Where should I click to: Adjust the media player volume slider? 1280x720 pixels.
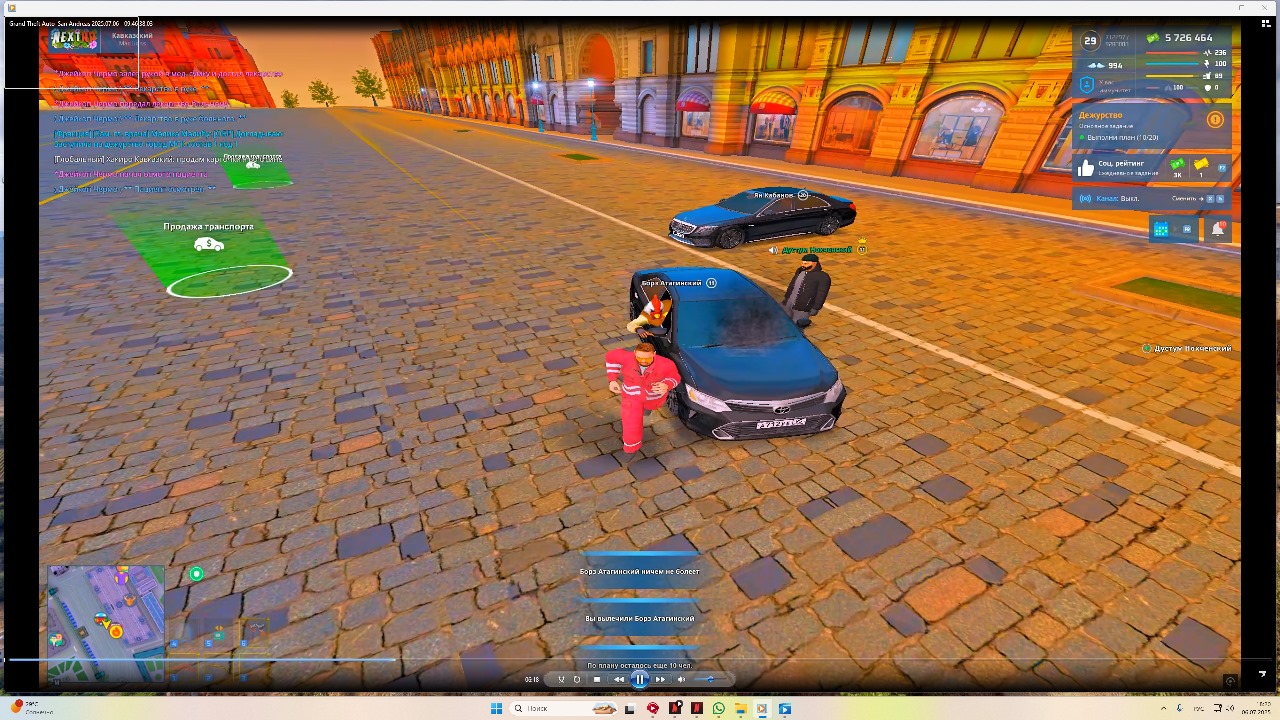pos(710,679)
